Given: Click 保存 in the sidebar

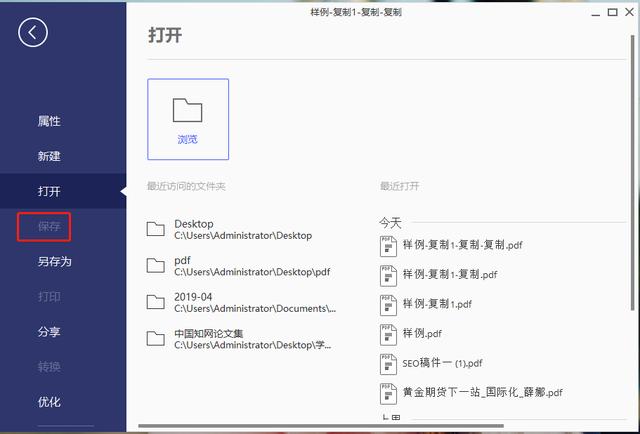Looking at the screenshot, I should [x=49, y=226].
